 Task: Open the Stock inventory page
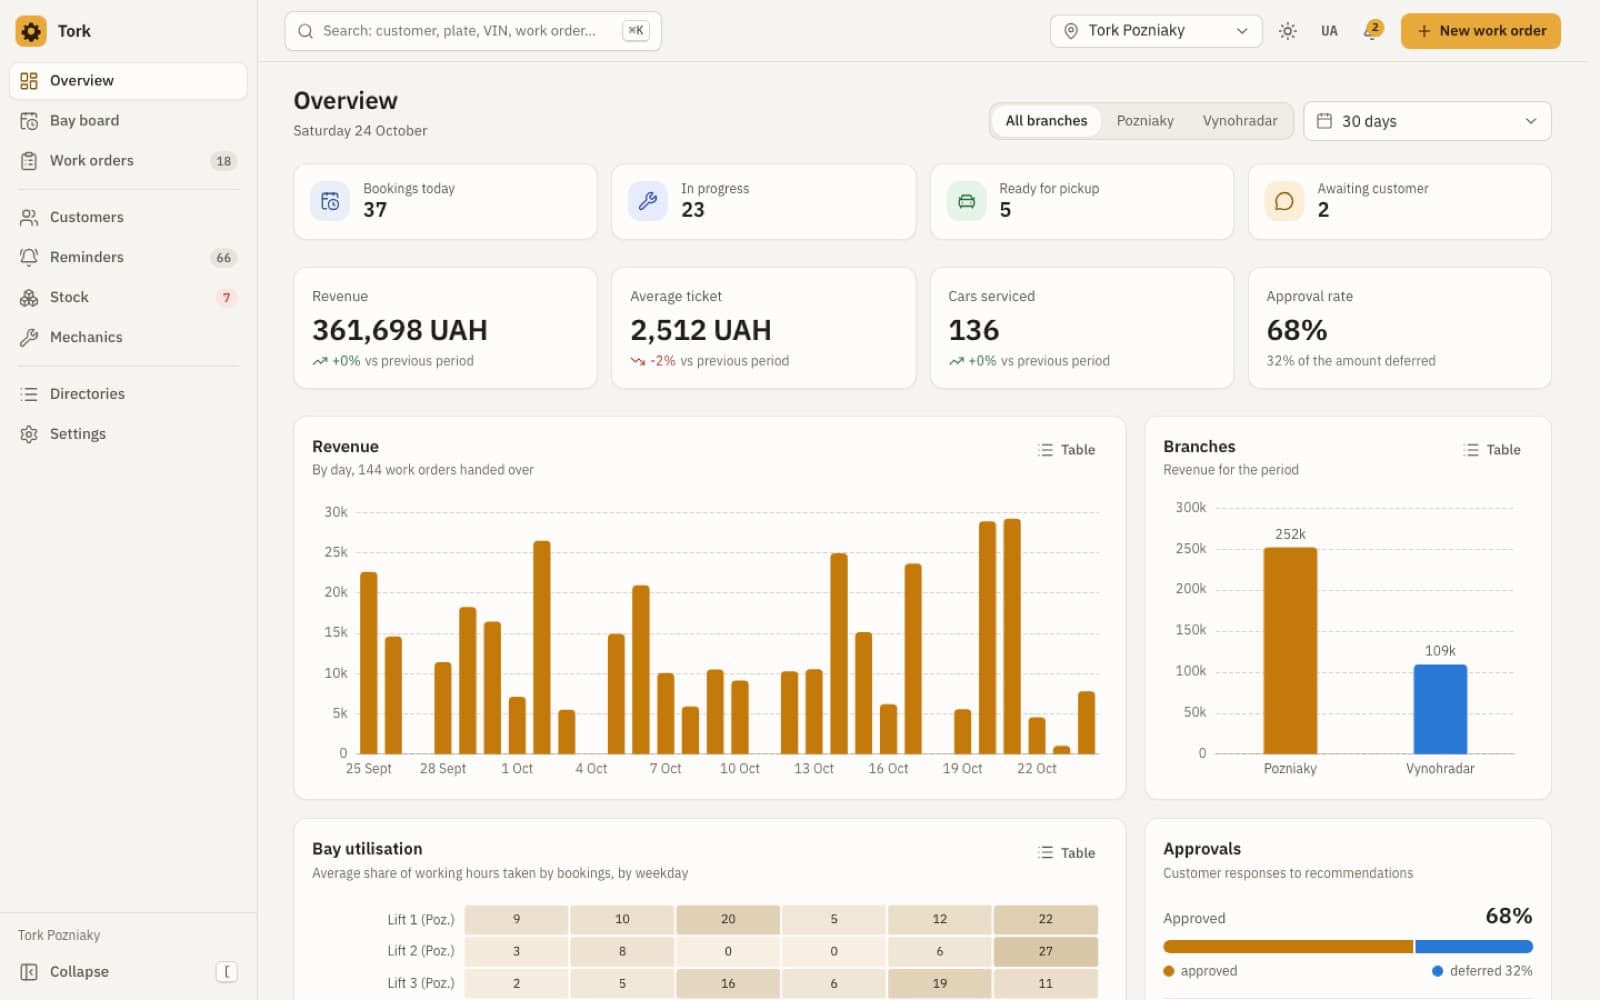(128, 297)
